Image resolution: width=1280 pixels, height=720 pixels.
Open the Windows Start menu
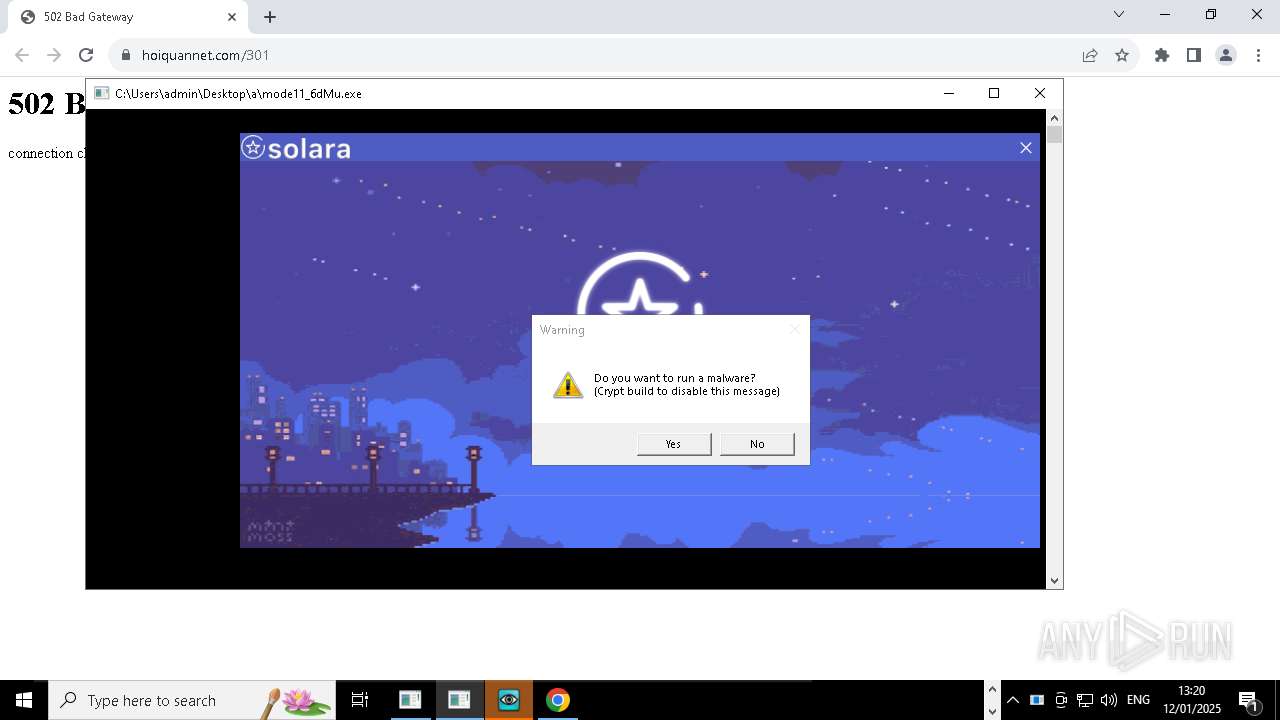(x=24, y=700)
